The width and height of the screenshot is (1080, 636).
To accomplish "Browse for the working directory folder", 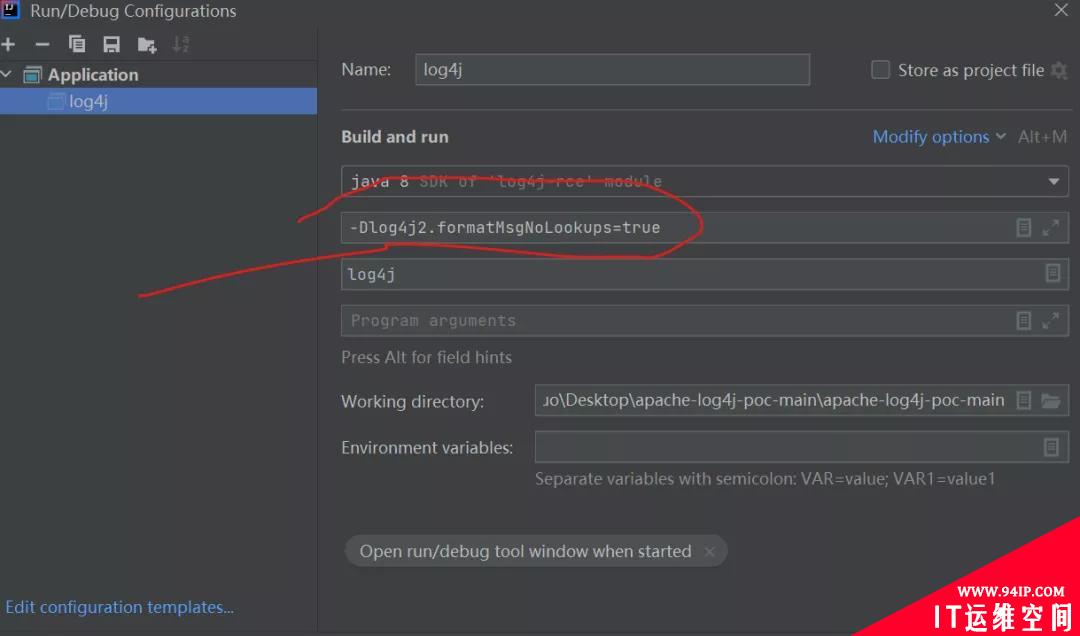I will (x=1050, y=400).
